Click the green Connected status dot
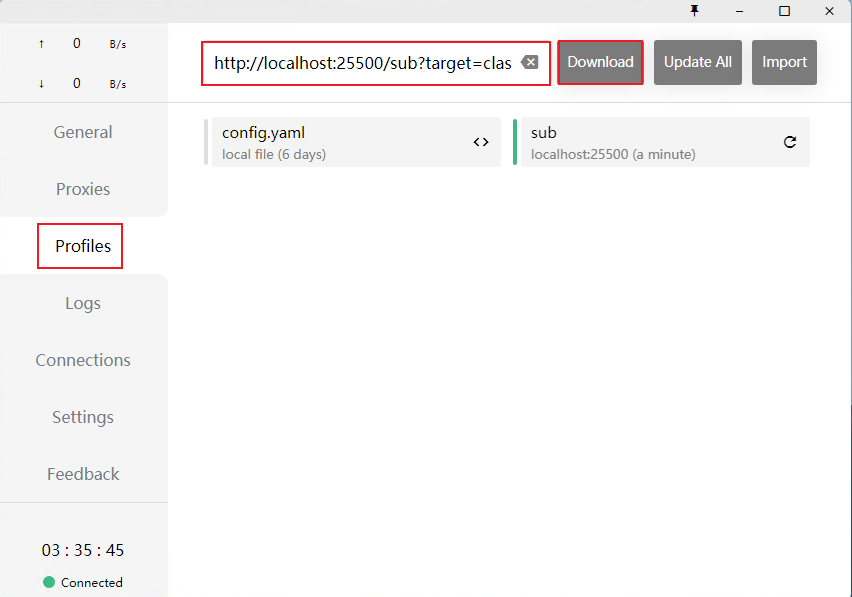Viewport: 852px width, 597px height. coord(47,582)
